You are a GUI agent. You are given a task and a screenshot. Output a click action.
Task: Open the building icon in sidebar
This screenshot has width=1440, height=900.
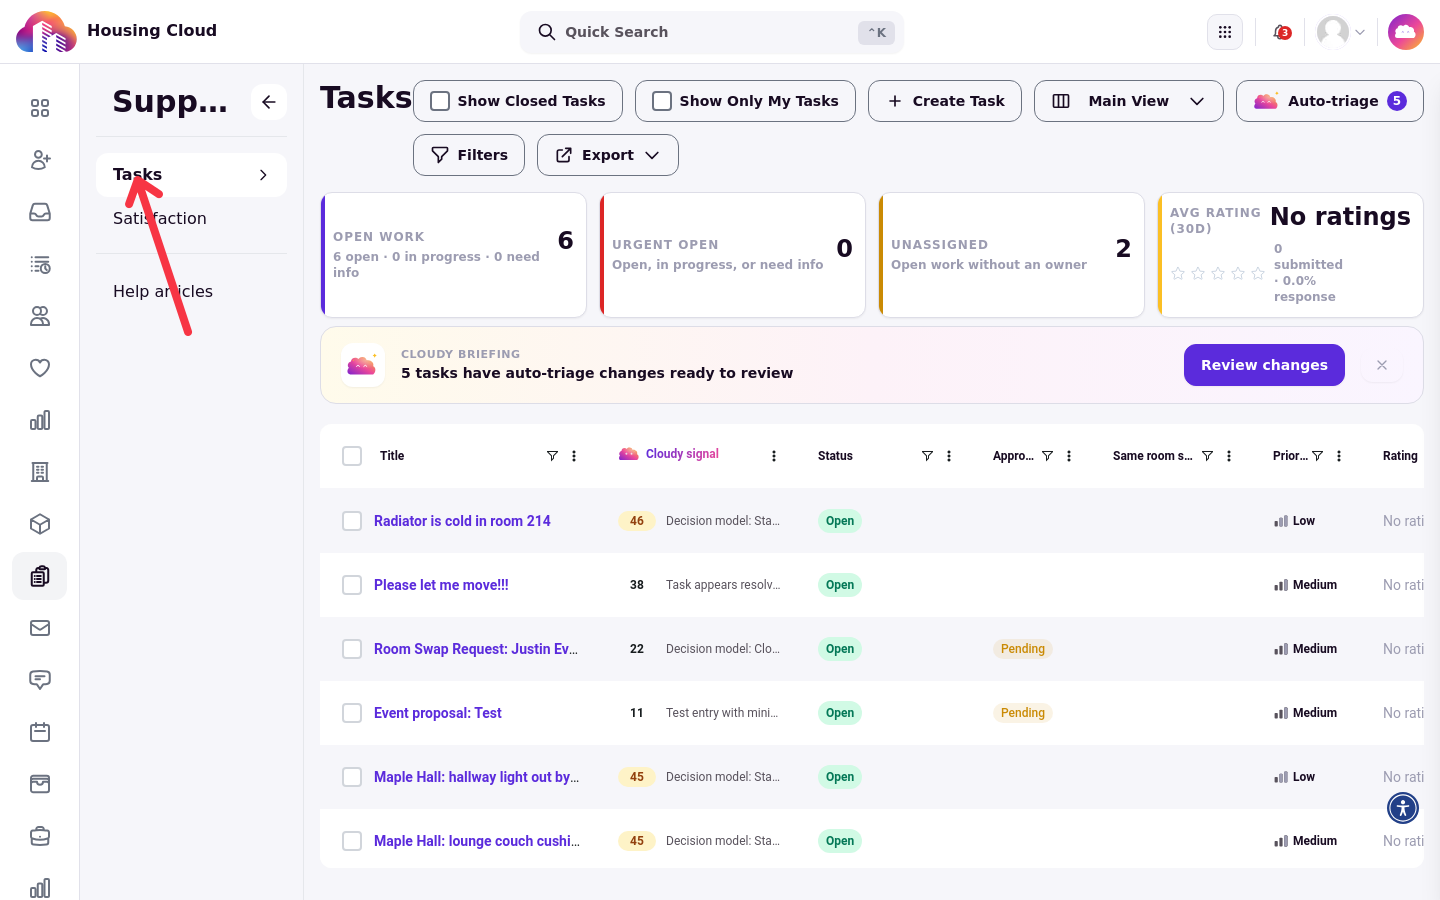pos(40,472)
